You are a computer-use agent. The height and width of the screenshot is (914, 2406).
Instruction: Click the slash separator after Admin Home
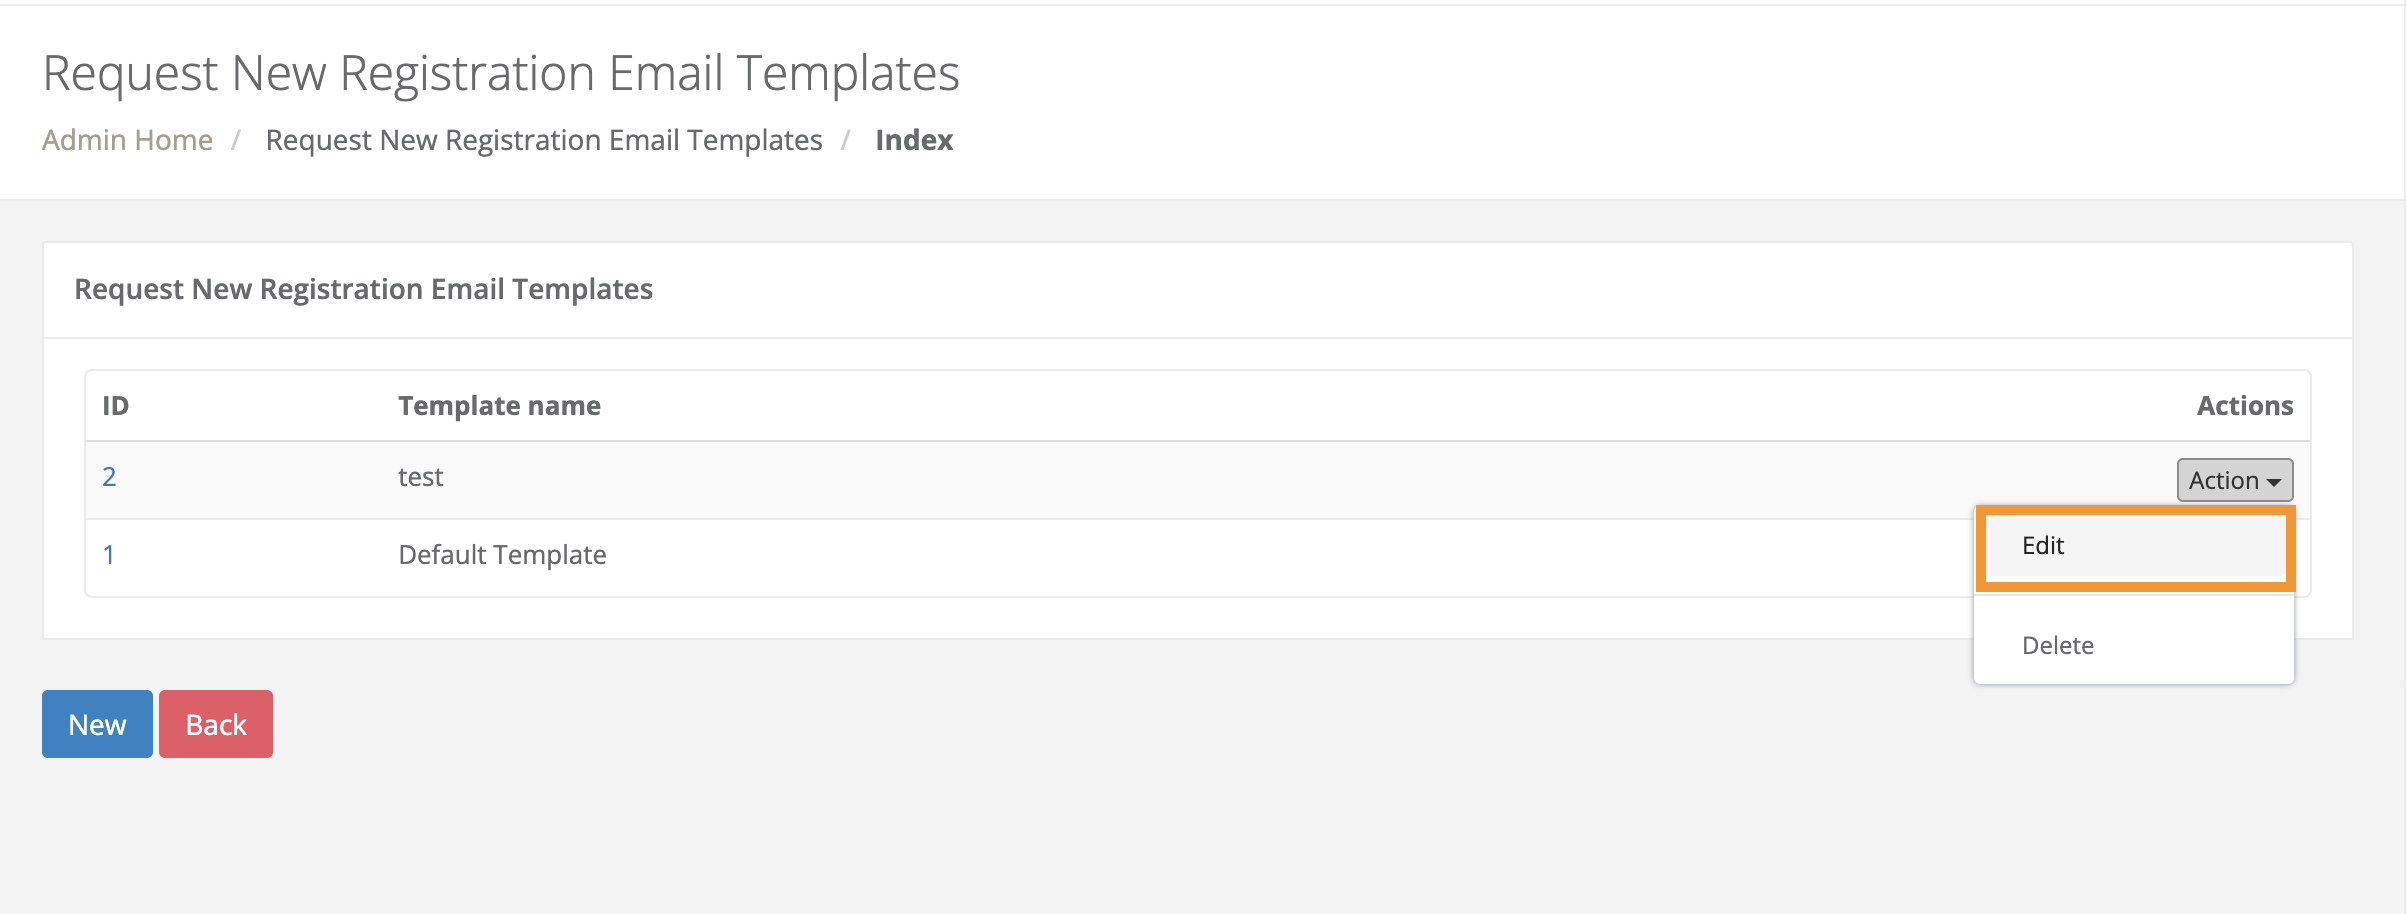click(x=236, y=140)
